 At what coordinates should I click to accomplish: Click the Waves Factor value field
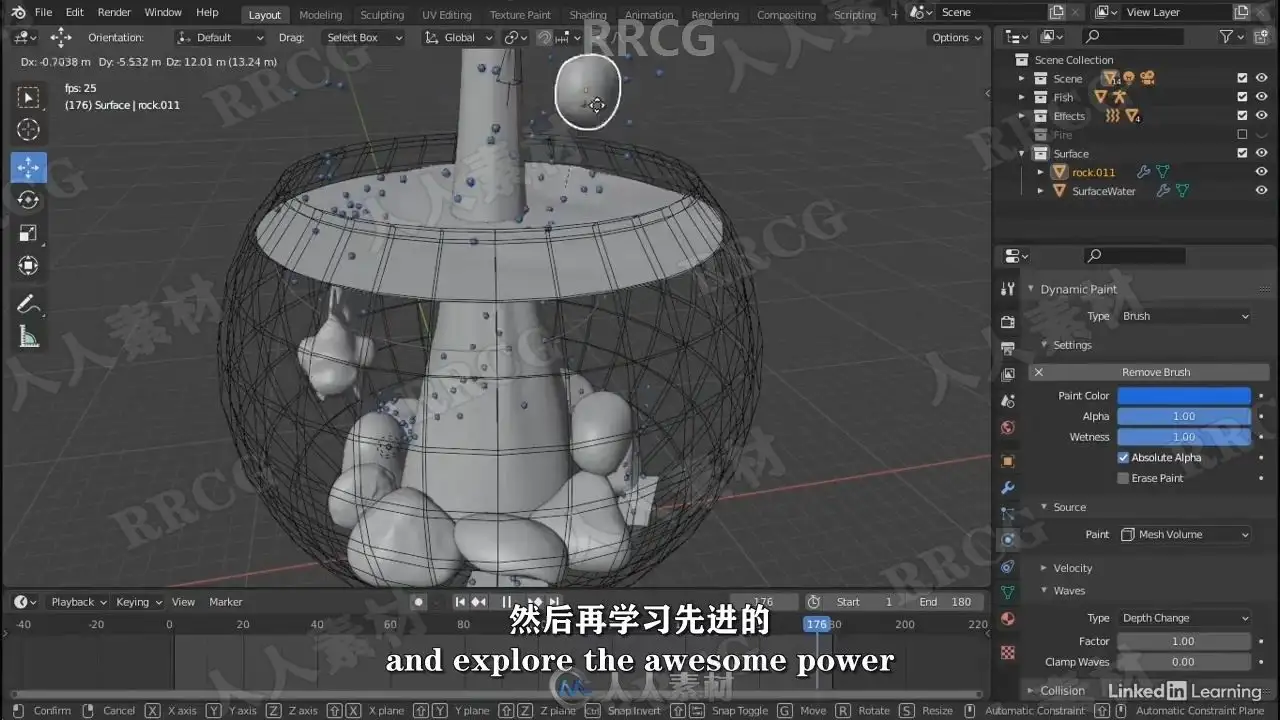click(1184, 641)
